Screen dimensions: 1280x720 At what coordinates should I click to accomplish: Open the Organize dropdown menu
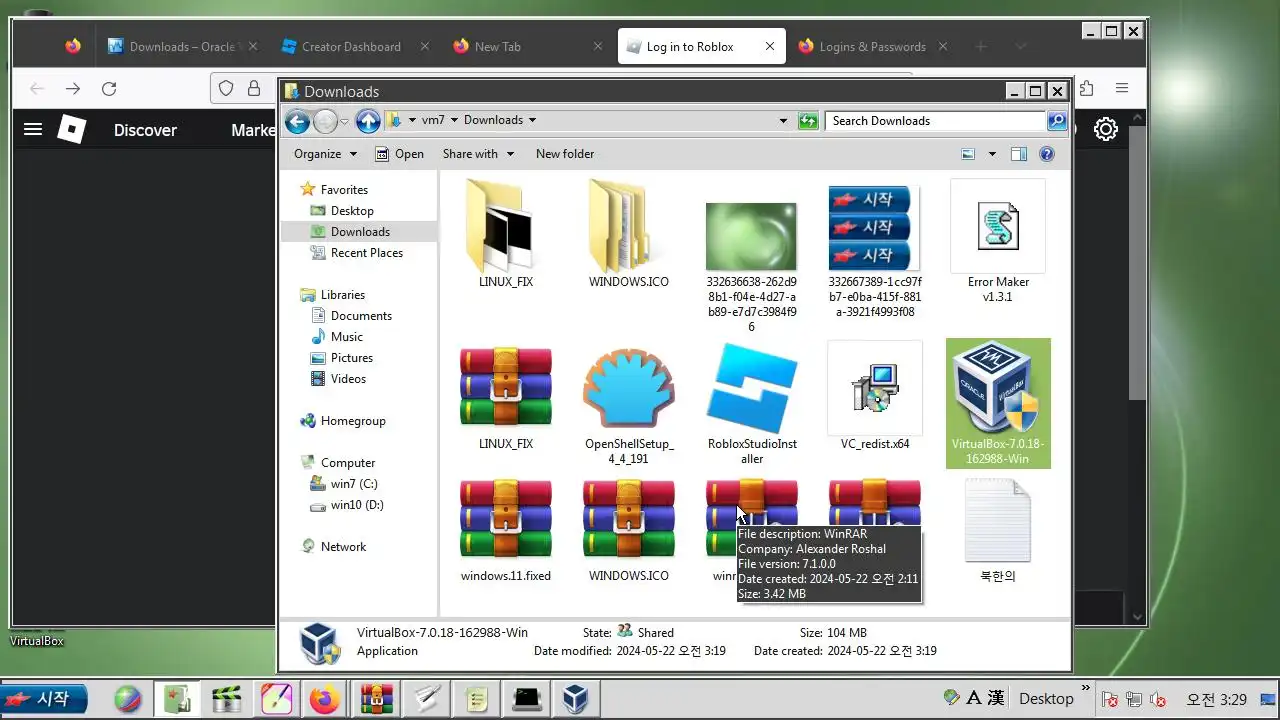[325, 154]
